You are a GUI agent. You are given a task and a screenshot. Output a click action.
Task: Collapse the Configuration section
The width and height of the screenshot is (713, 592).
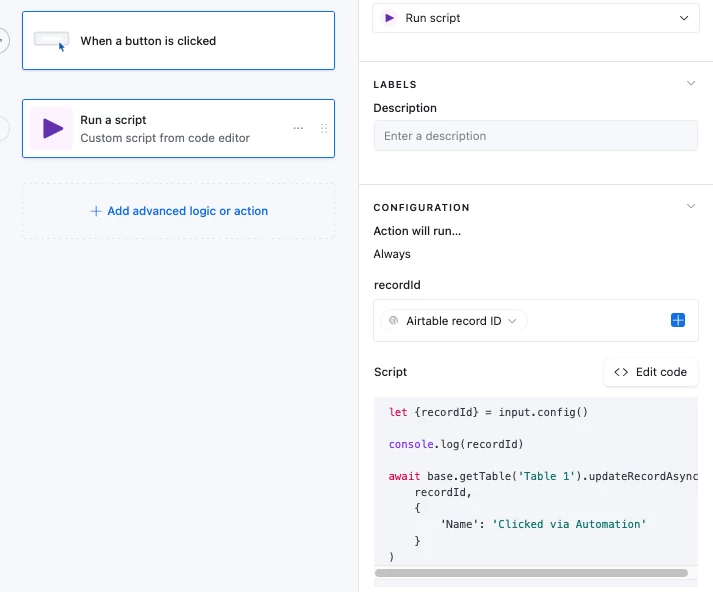(x=690, y=207)
